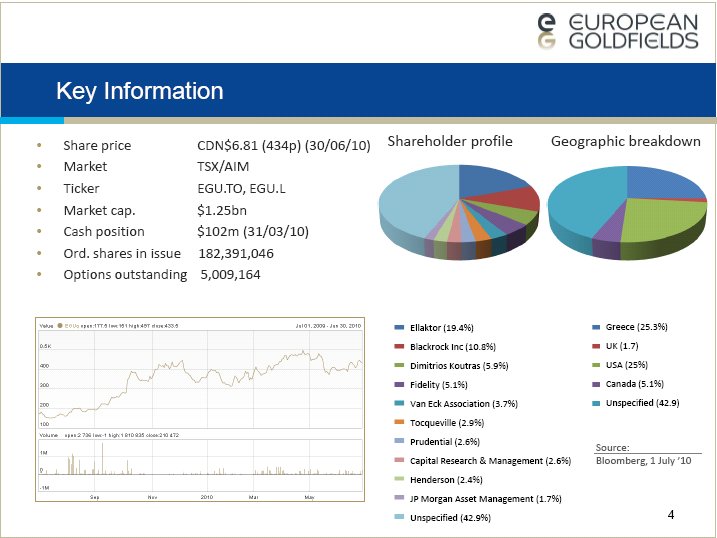Click the 'Market' label
This screenshot has height=538, width=717.
tap(85, 166)
